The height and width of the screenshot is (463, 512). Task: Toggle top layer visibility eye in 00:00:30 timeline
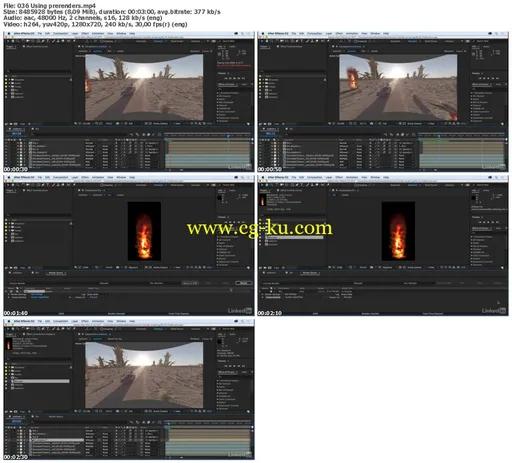point(6,143)
